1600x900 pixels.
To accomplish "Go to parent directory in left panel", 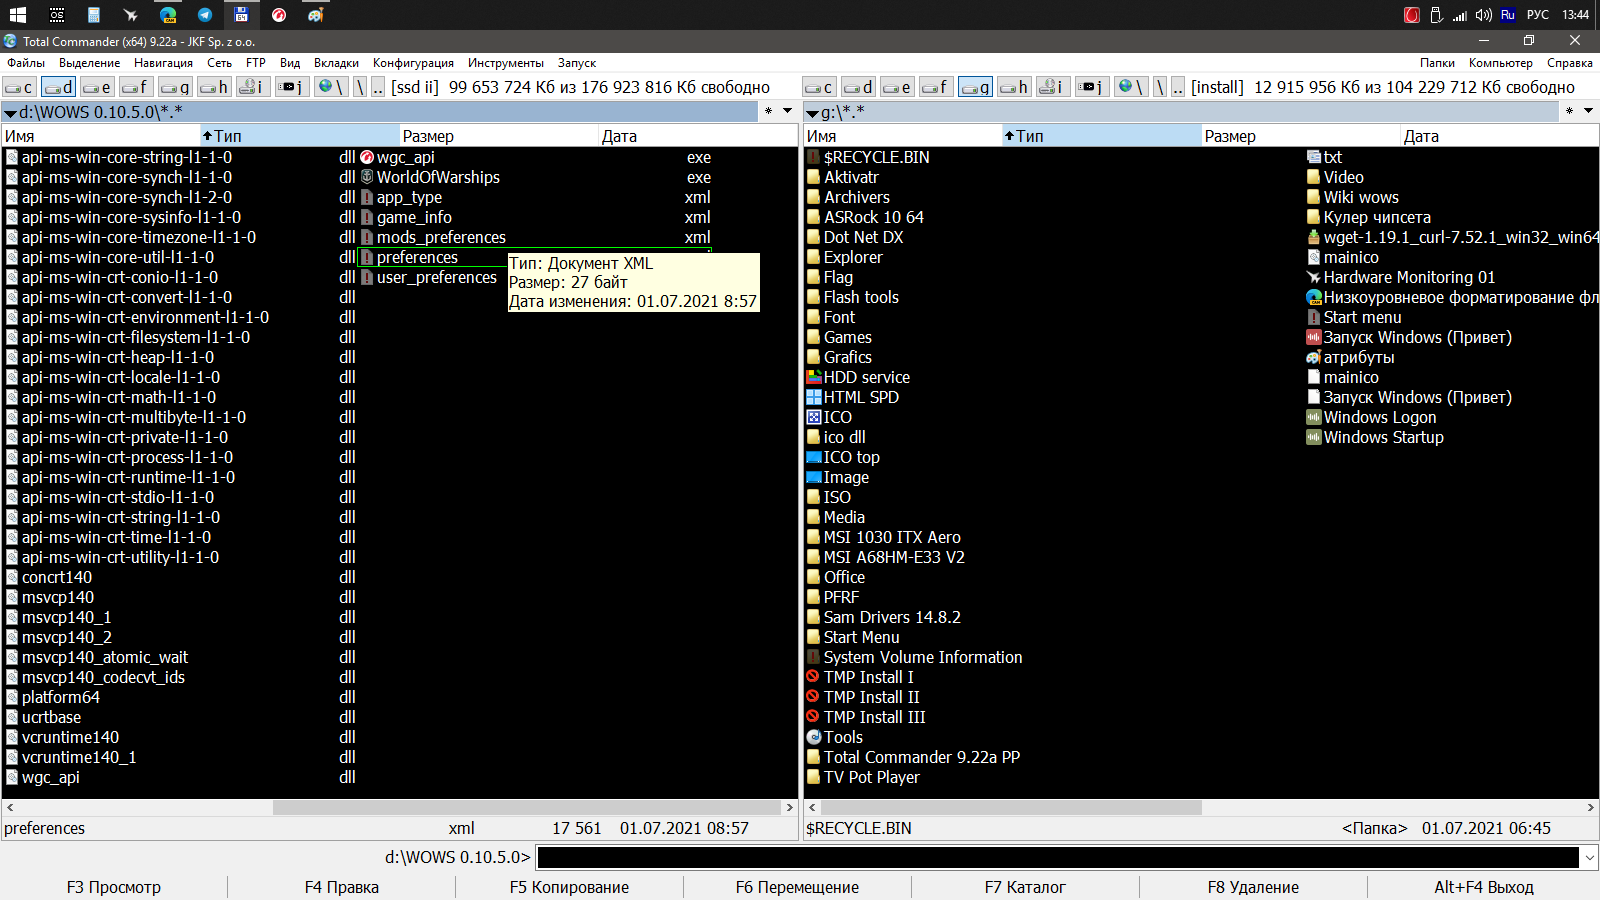I will [378, 87].
